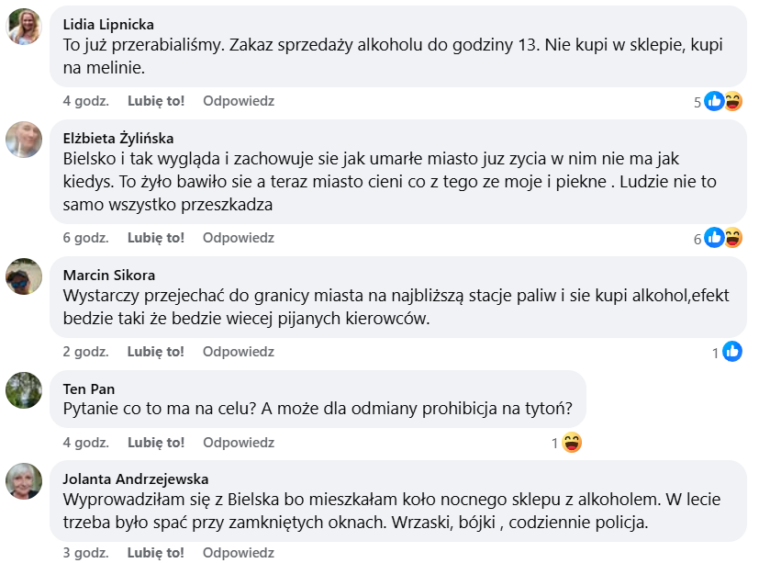
Task: Click Marcin Sikora's profile avatar
Action: point(24,276)
